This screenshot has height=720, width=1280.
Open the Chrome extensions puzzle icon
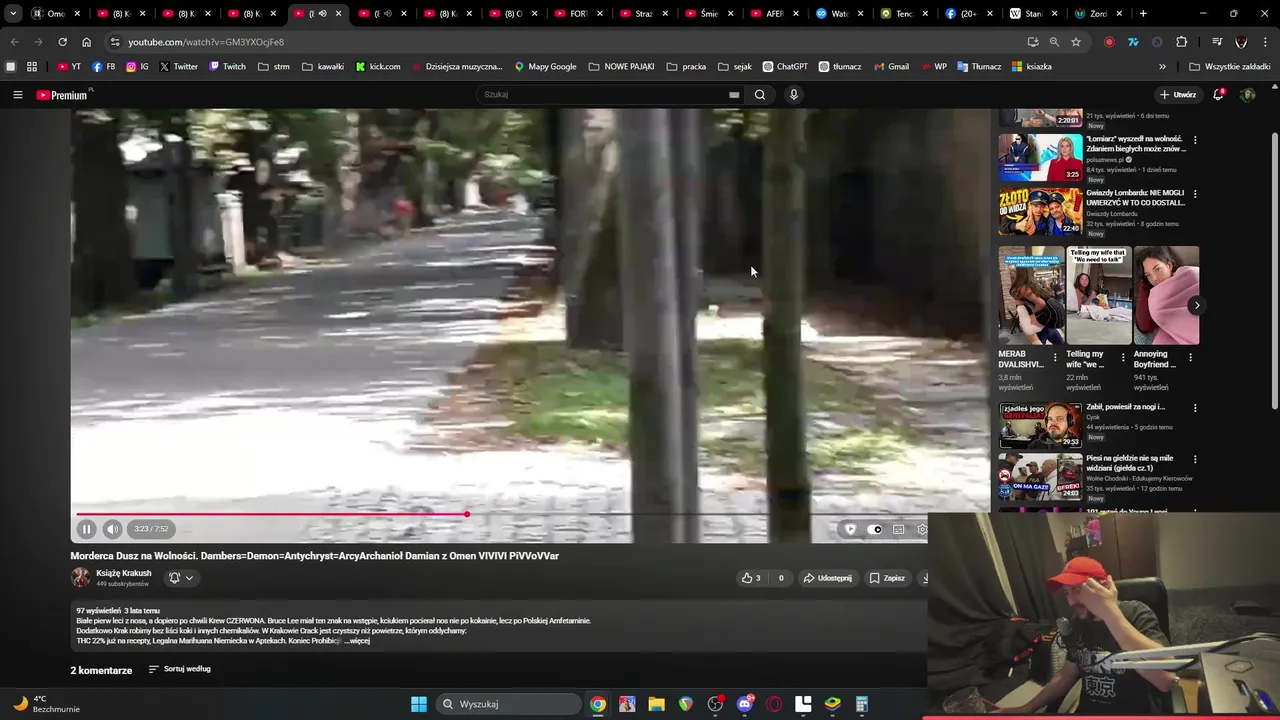(x=1181, y=42)
